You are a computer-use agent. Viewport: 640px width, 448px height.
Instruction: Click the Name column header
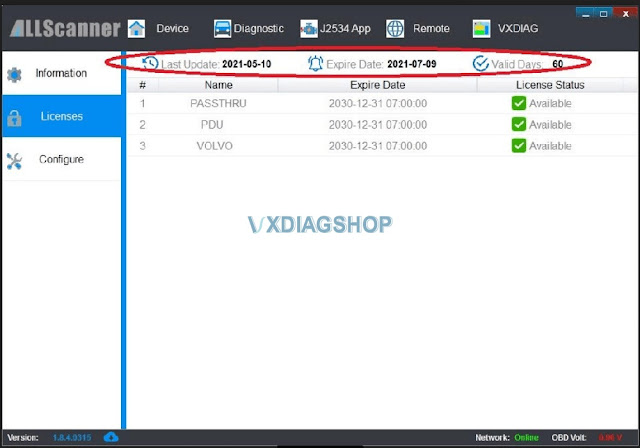pyautogui.click(x=218, y=85)
